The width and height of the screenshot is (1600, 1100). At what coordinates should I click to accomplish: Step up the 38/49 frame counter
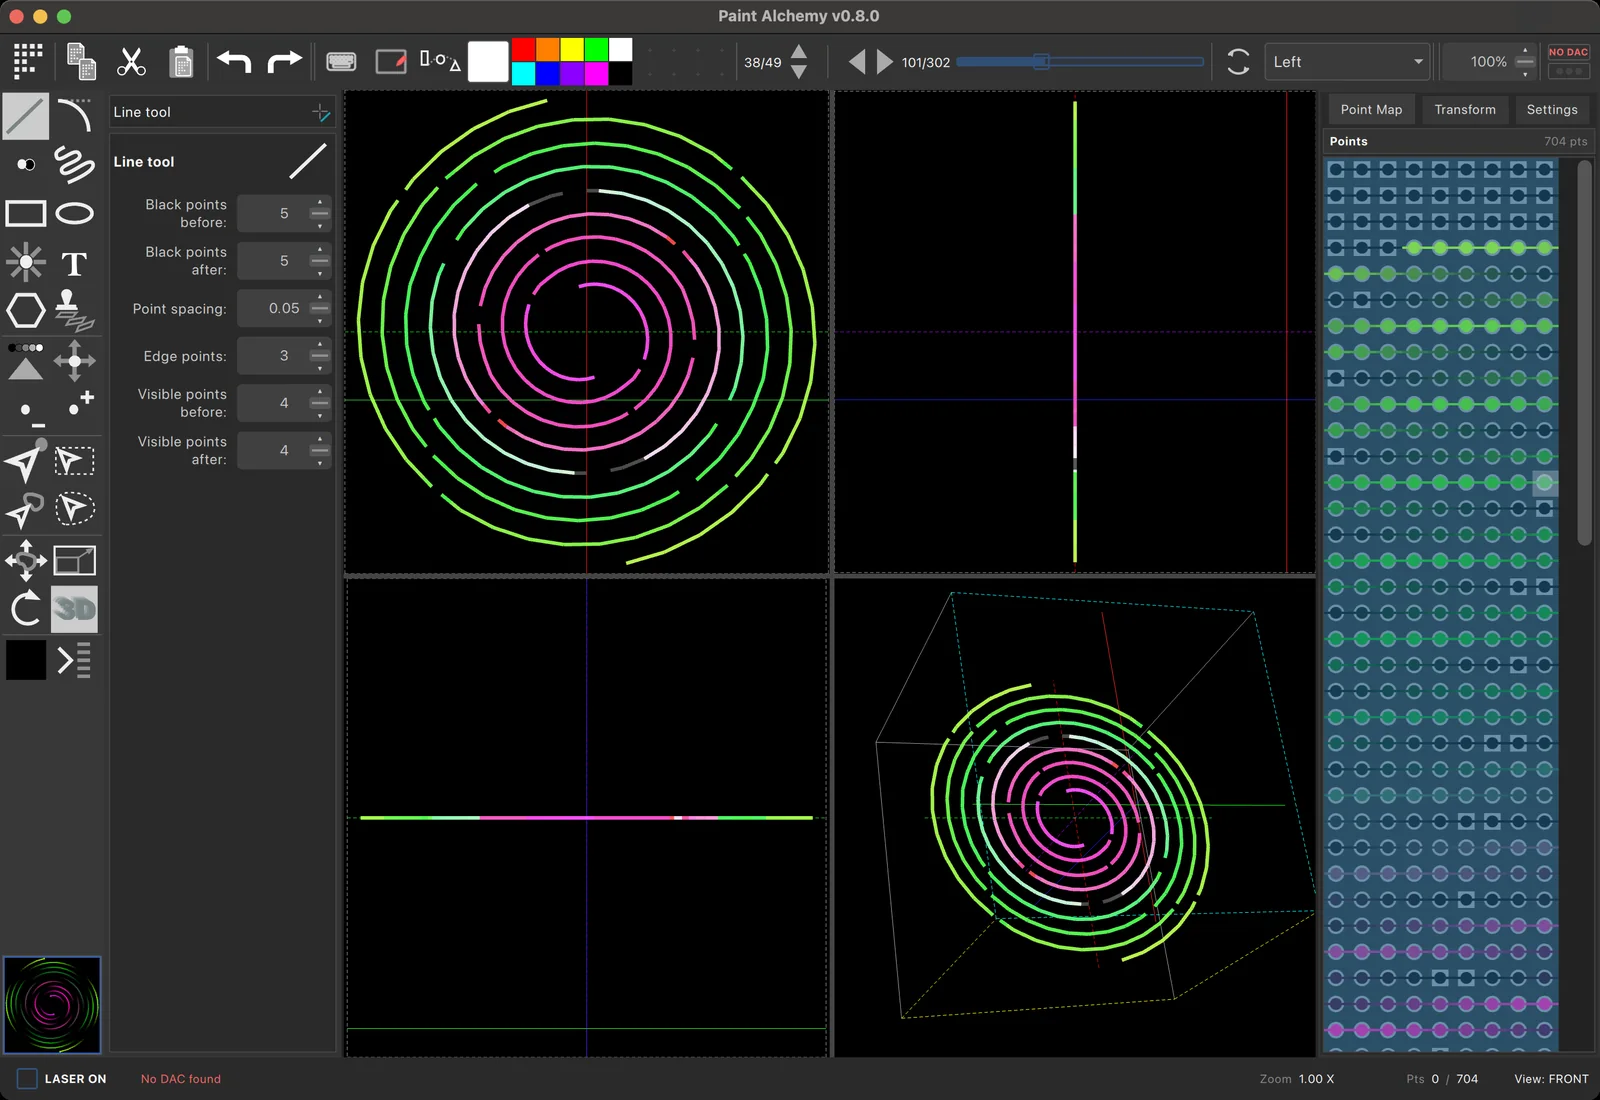(x=799, y=52)
